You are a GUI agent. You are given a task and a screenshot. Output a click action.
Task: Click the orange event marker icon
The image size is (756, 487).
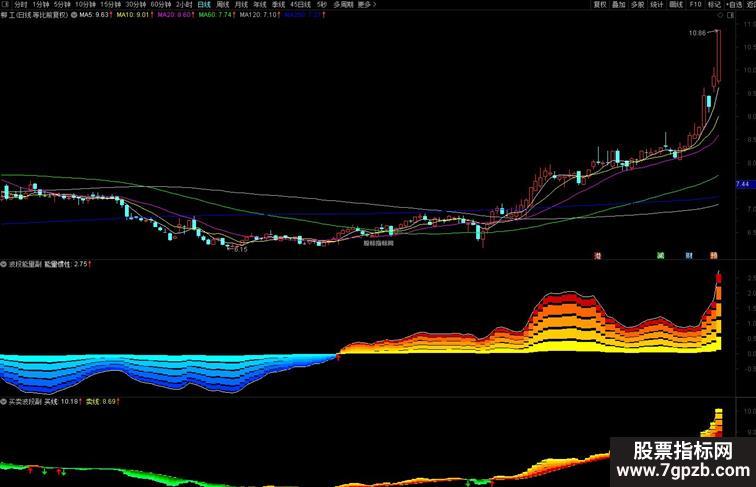pyautogui.click(x=714, y=256)
